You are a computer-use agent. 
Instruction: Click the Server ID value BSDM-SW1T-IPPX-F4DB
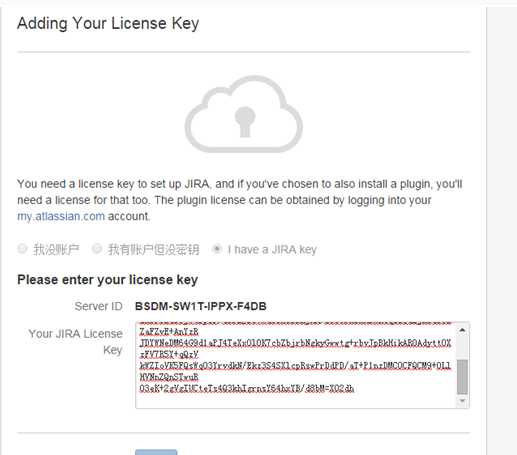tap(201, 306)
